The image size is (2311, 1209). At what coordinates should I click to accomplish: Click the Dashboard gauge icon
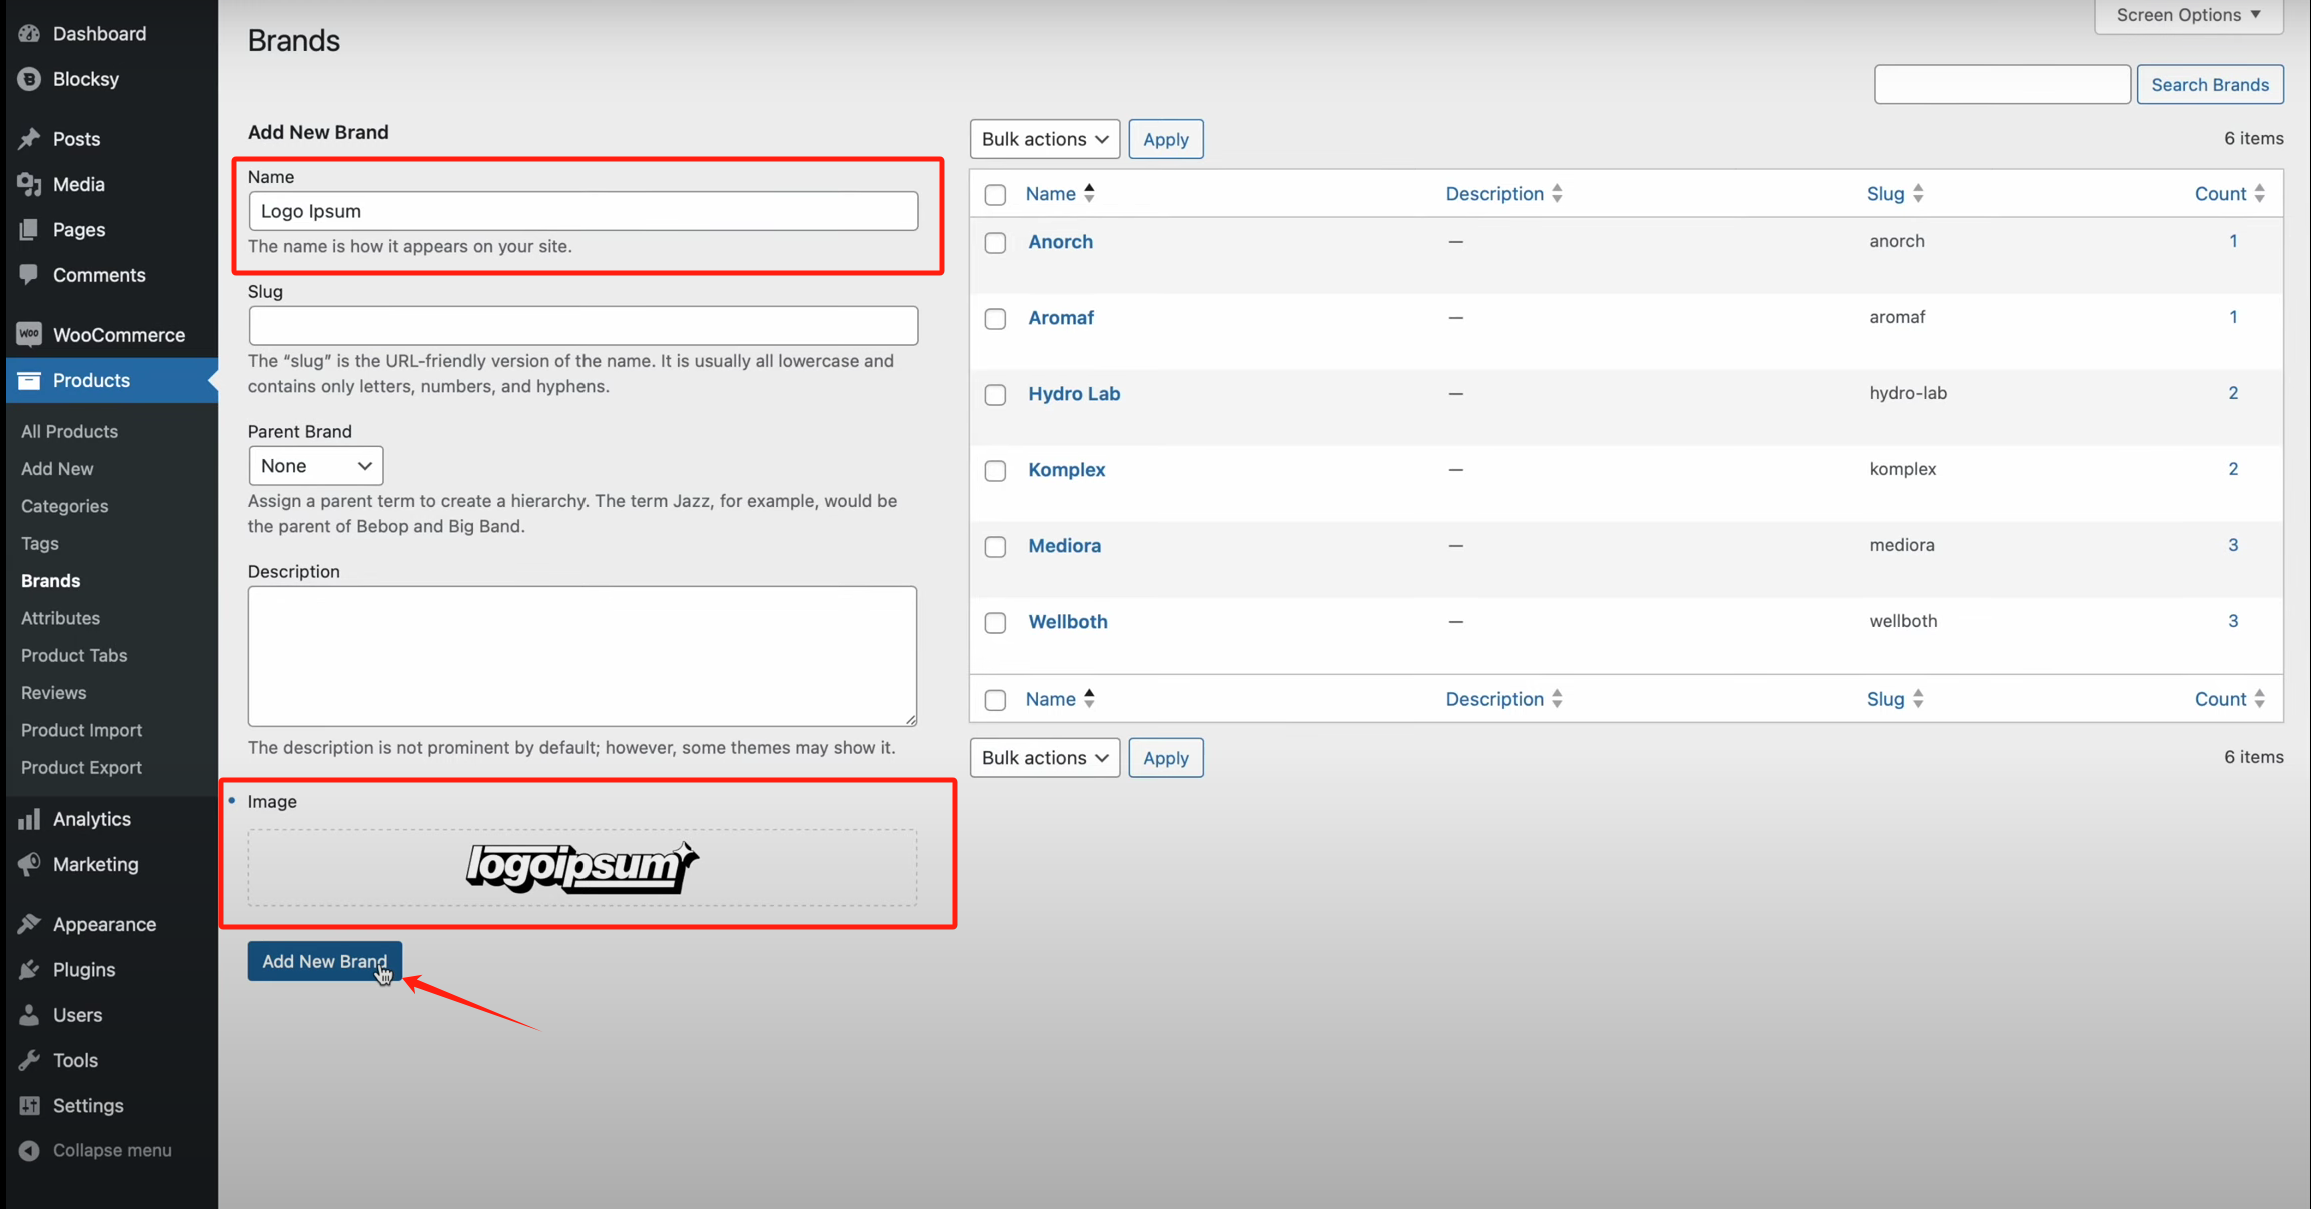pyautogui.click(x=29, y=33)
